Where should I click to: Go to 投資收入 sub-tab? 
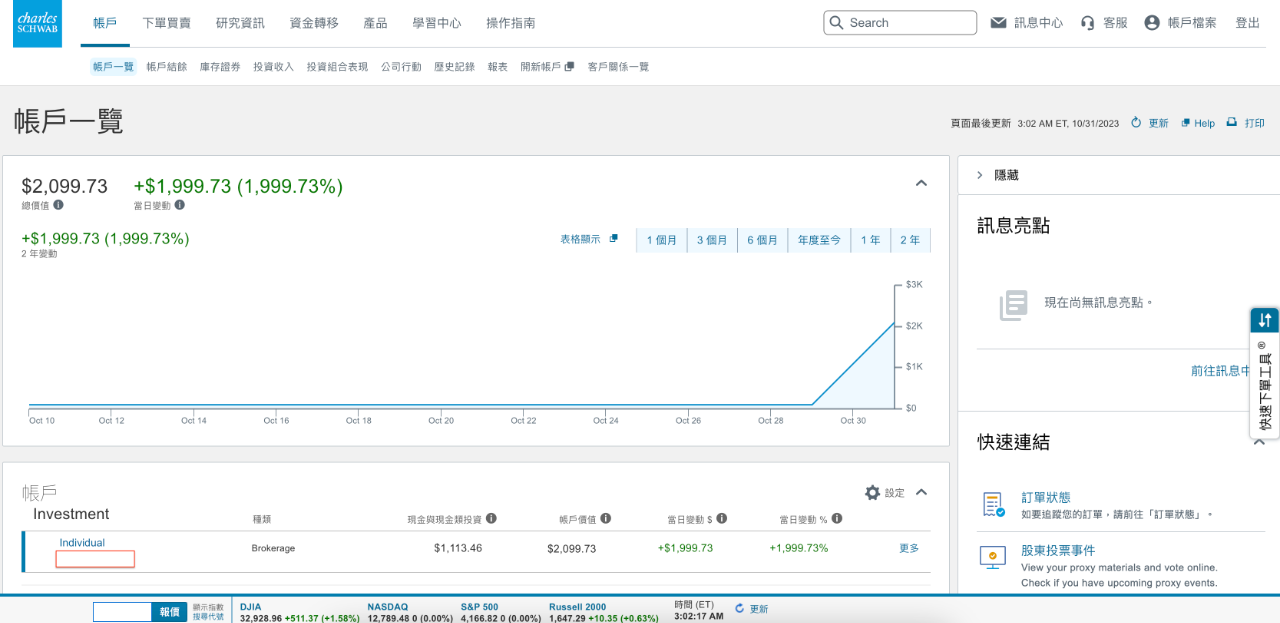(273, 67)
